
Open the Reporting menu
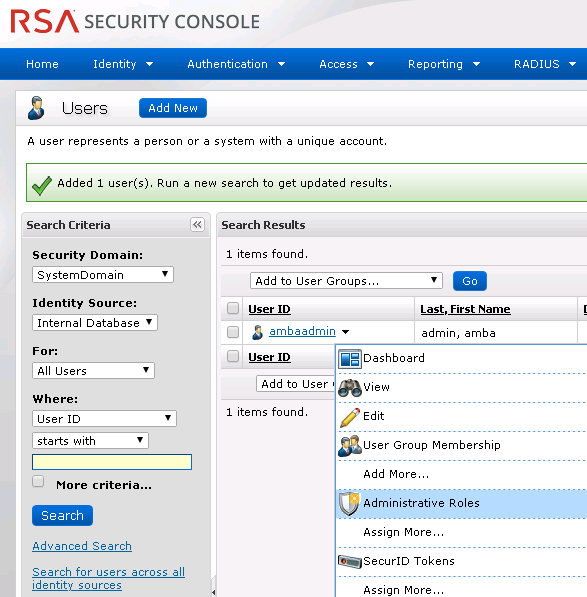pyautogui.click(x=443, y=64)
